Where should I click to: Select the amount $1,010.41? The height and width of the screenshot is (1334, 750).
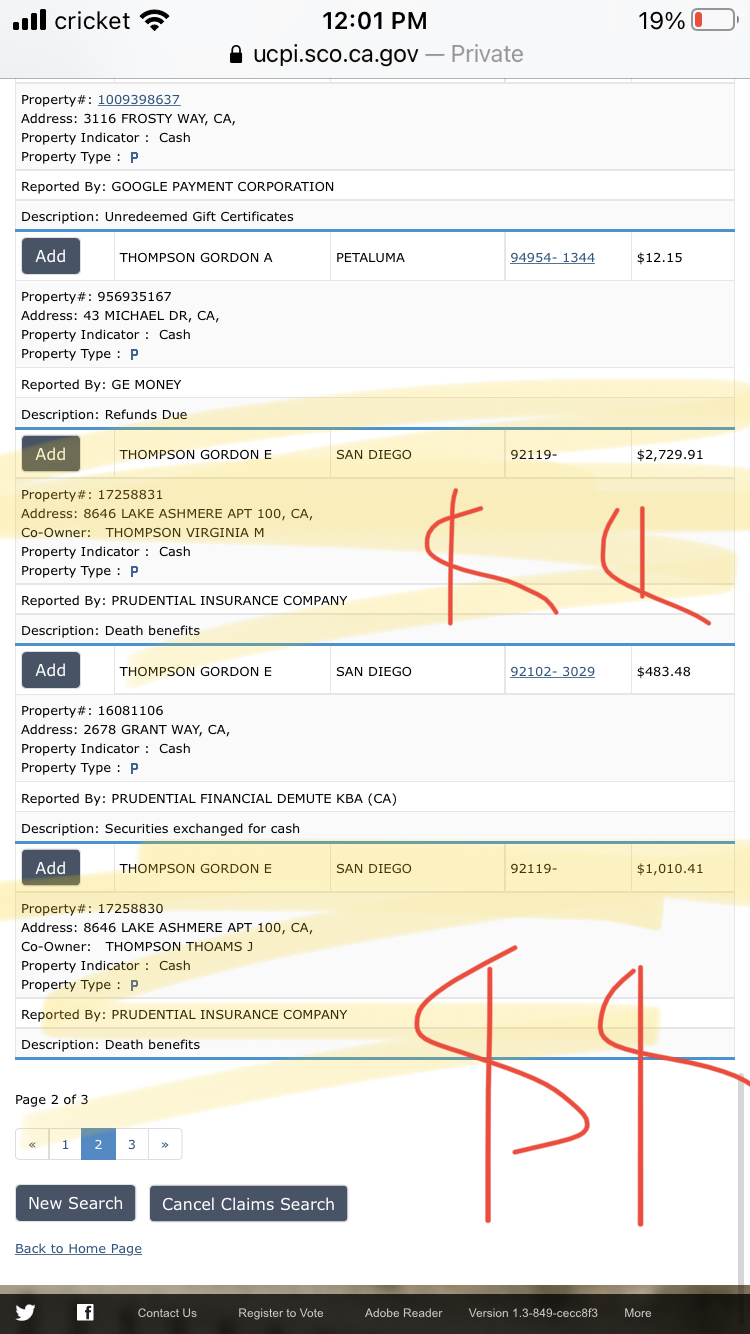coord(670,868)
